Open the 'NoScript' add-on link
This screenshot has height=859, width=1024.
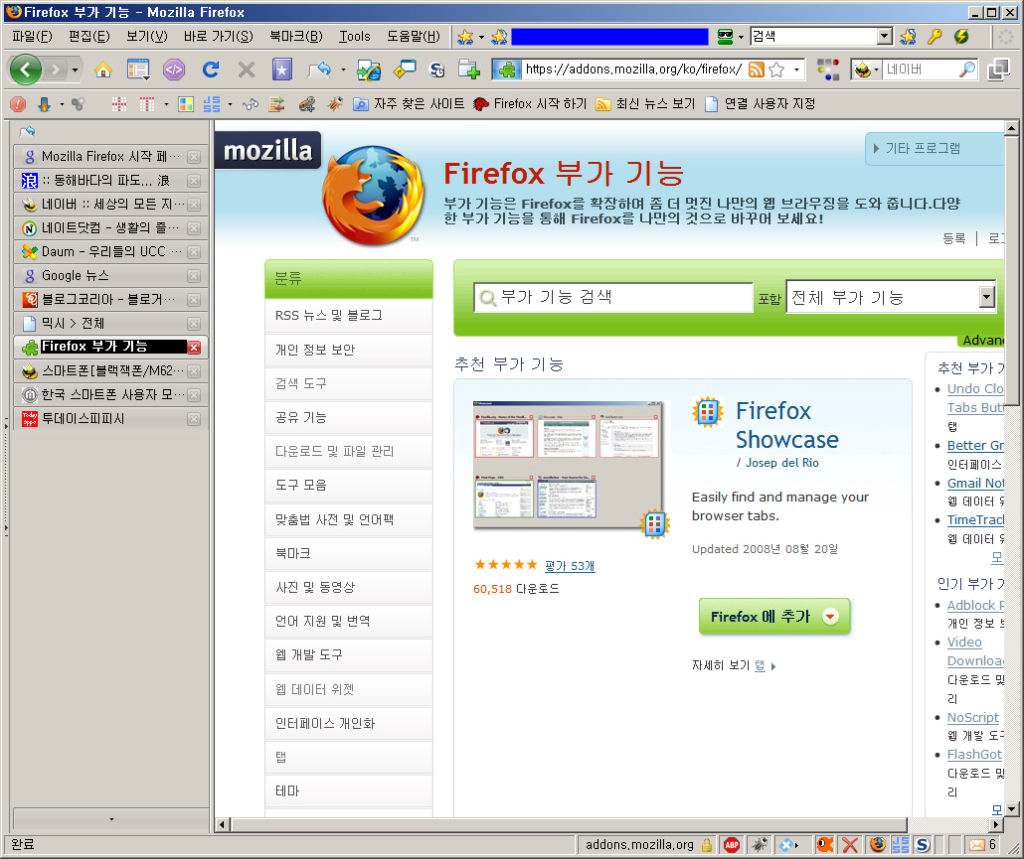pyautogui.click(x=972, y=717)
